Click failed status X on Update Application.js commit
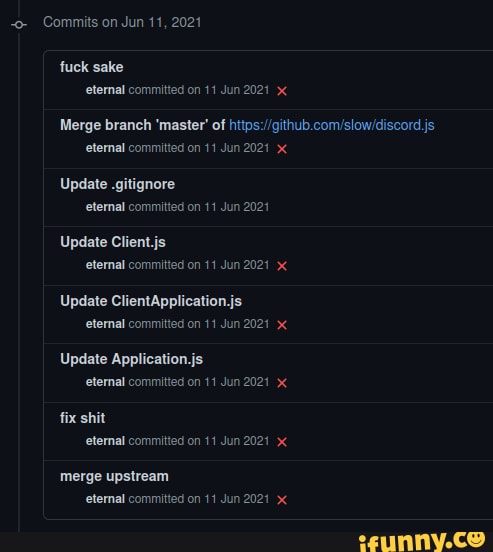The height and width of the screenshot is (552, 493). pyautogui.click(x=282, y=383)
